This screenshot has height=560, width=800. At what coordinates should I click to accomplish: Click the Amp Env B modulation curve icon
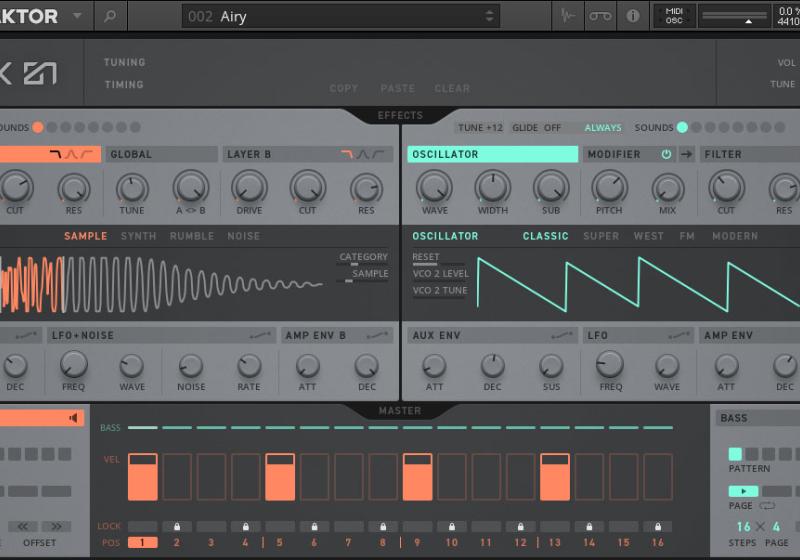coord(378,335)
